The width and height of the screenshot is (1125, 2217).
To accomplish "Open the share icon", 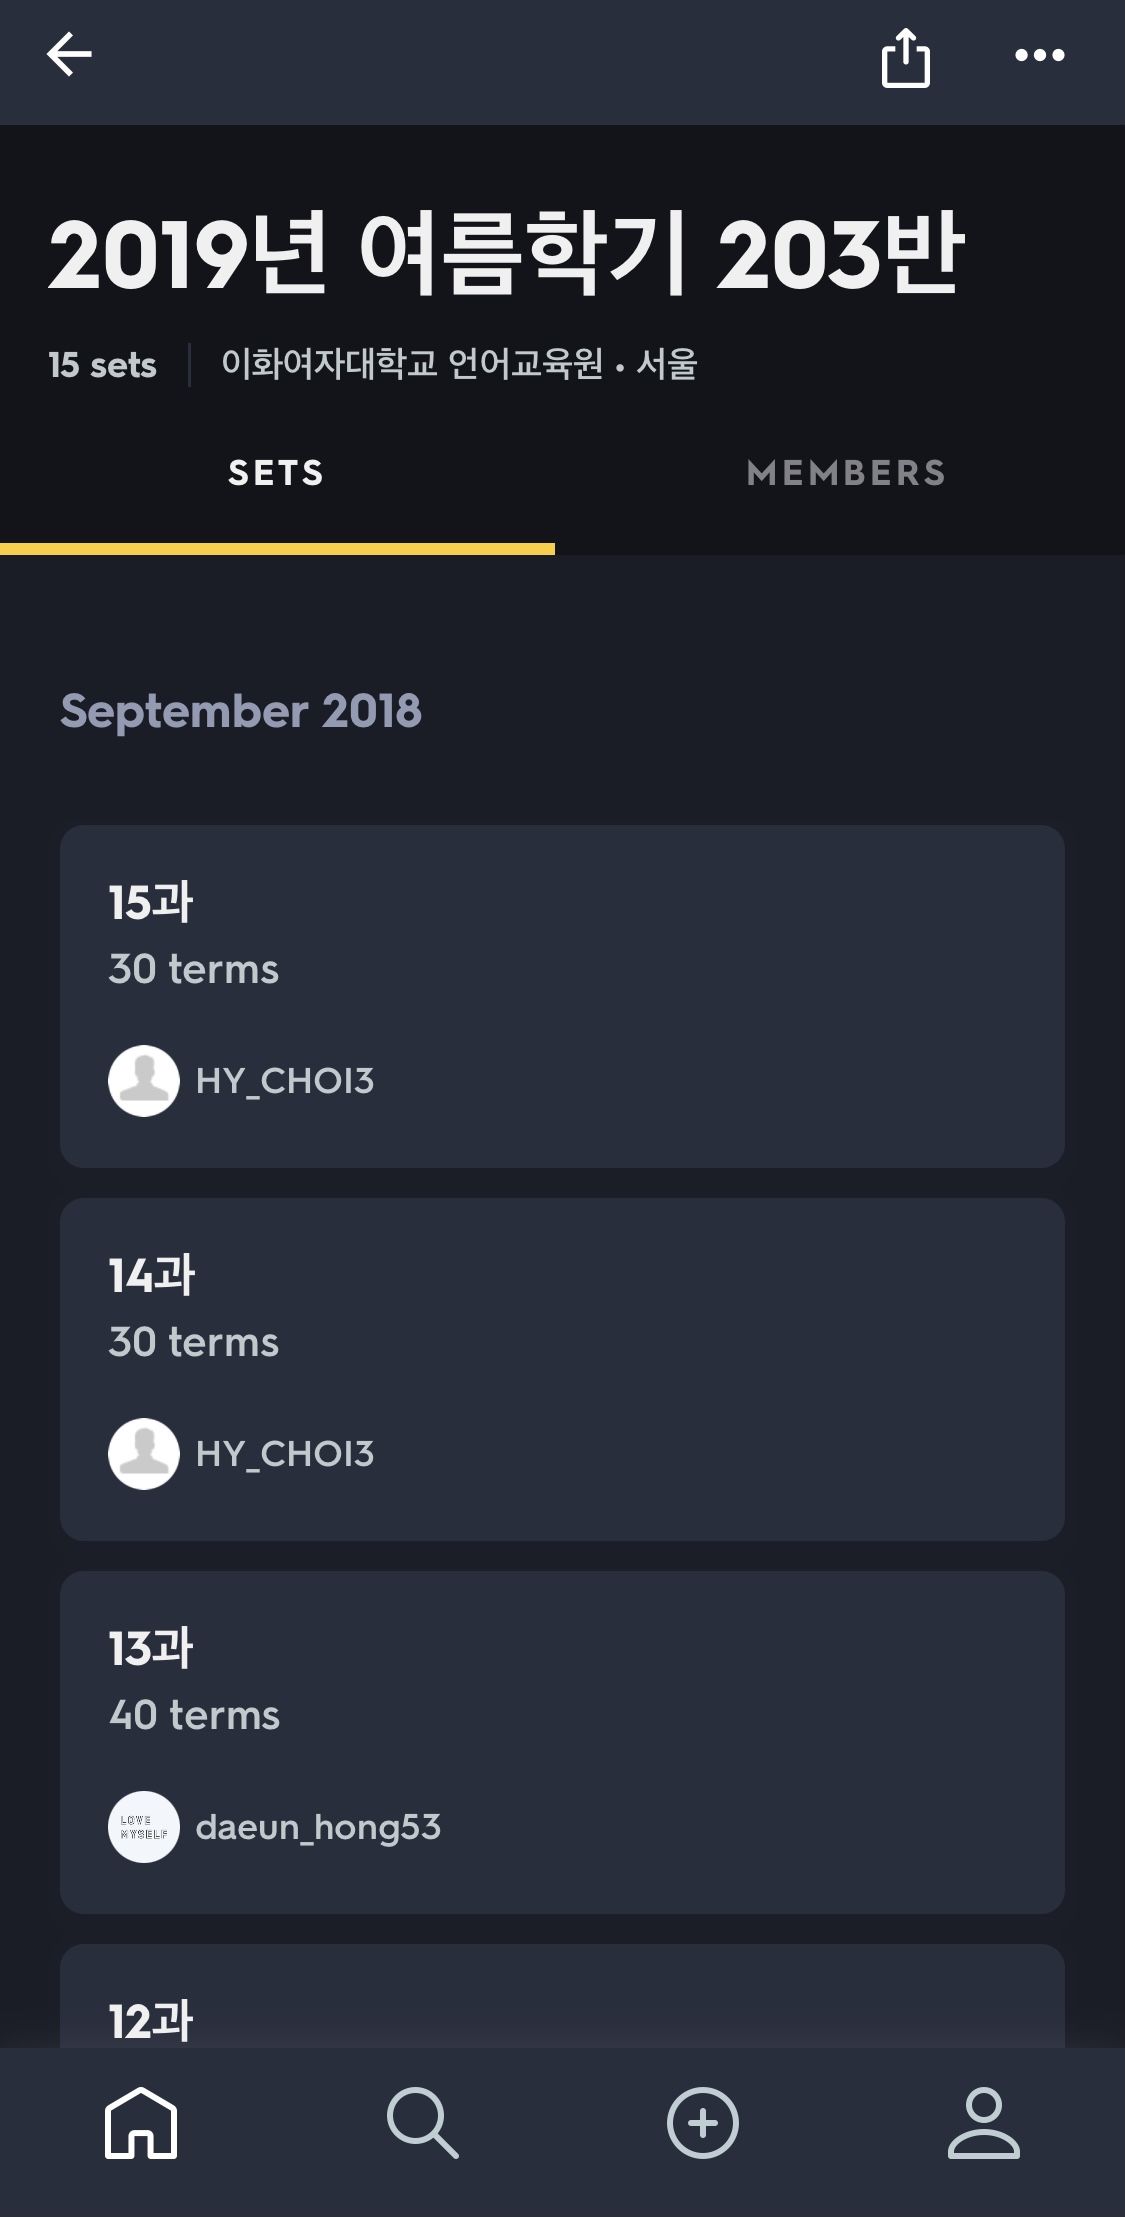I will coord(905,58).
